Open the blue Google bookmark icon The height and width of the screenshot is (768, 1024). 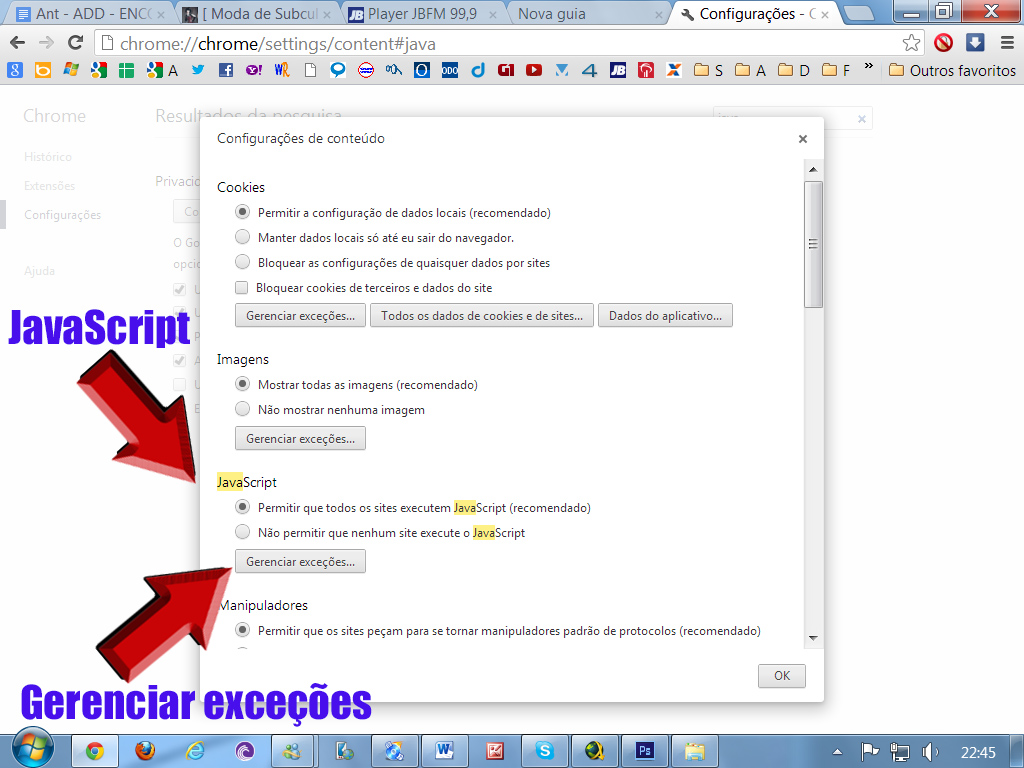click(14, 70)
